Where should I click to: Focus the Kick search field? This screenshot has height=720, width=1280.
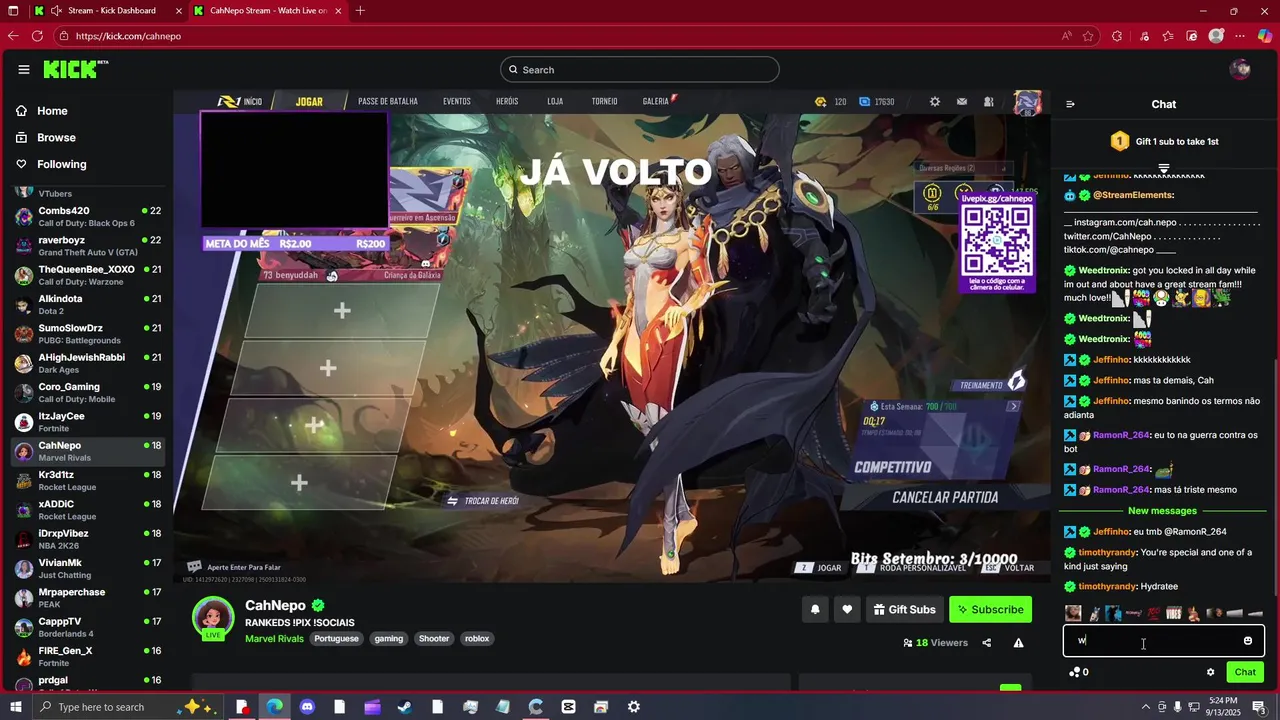[x=640, y=69]
